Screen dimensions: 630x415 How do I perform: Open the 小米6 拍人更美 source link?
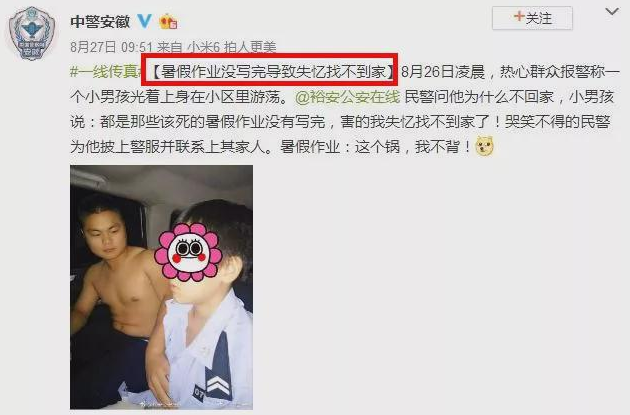[232, 47]
